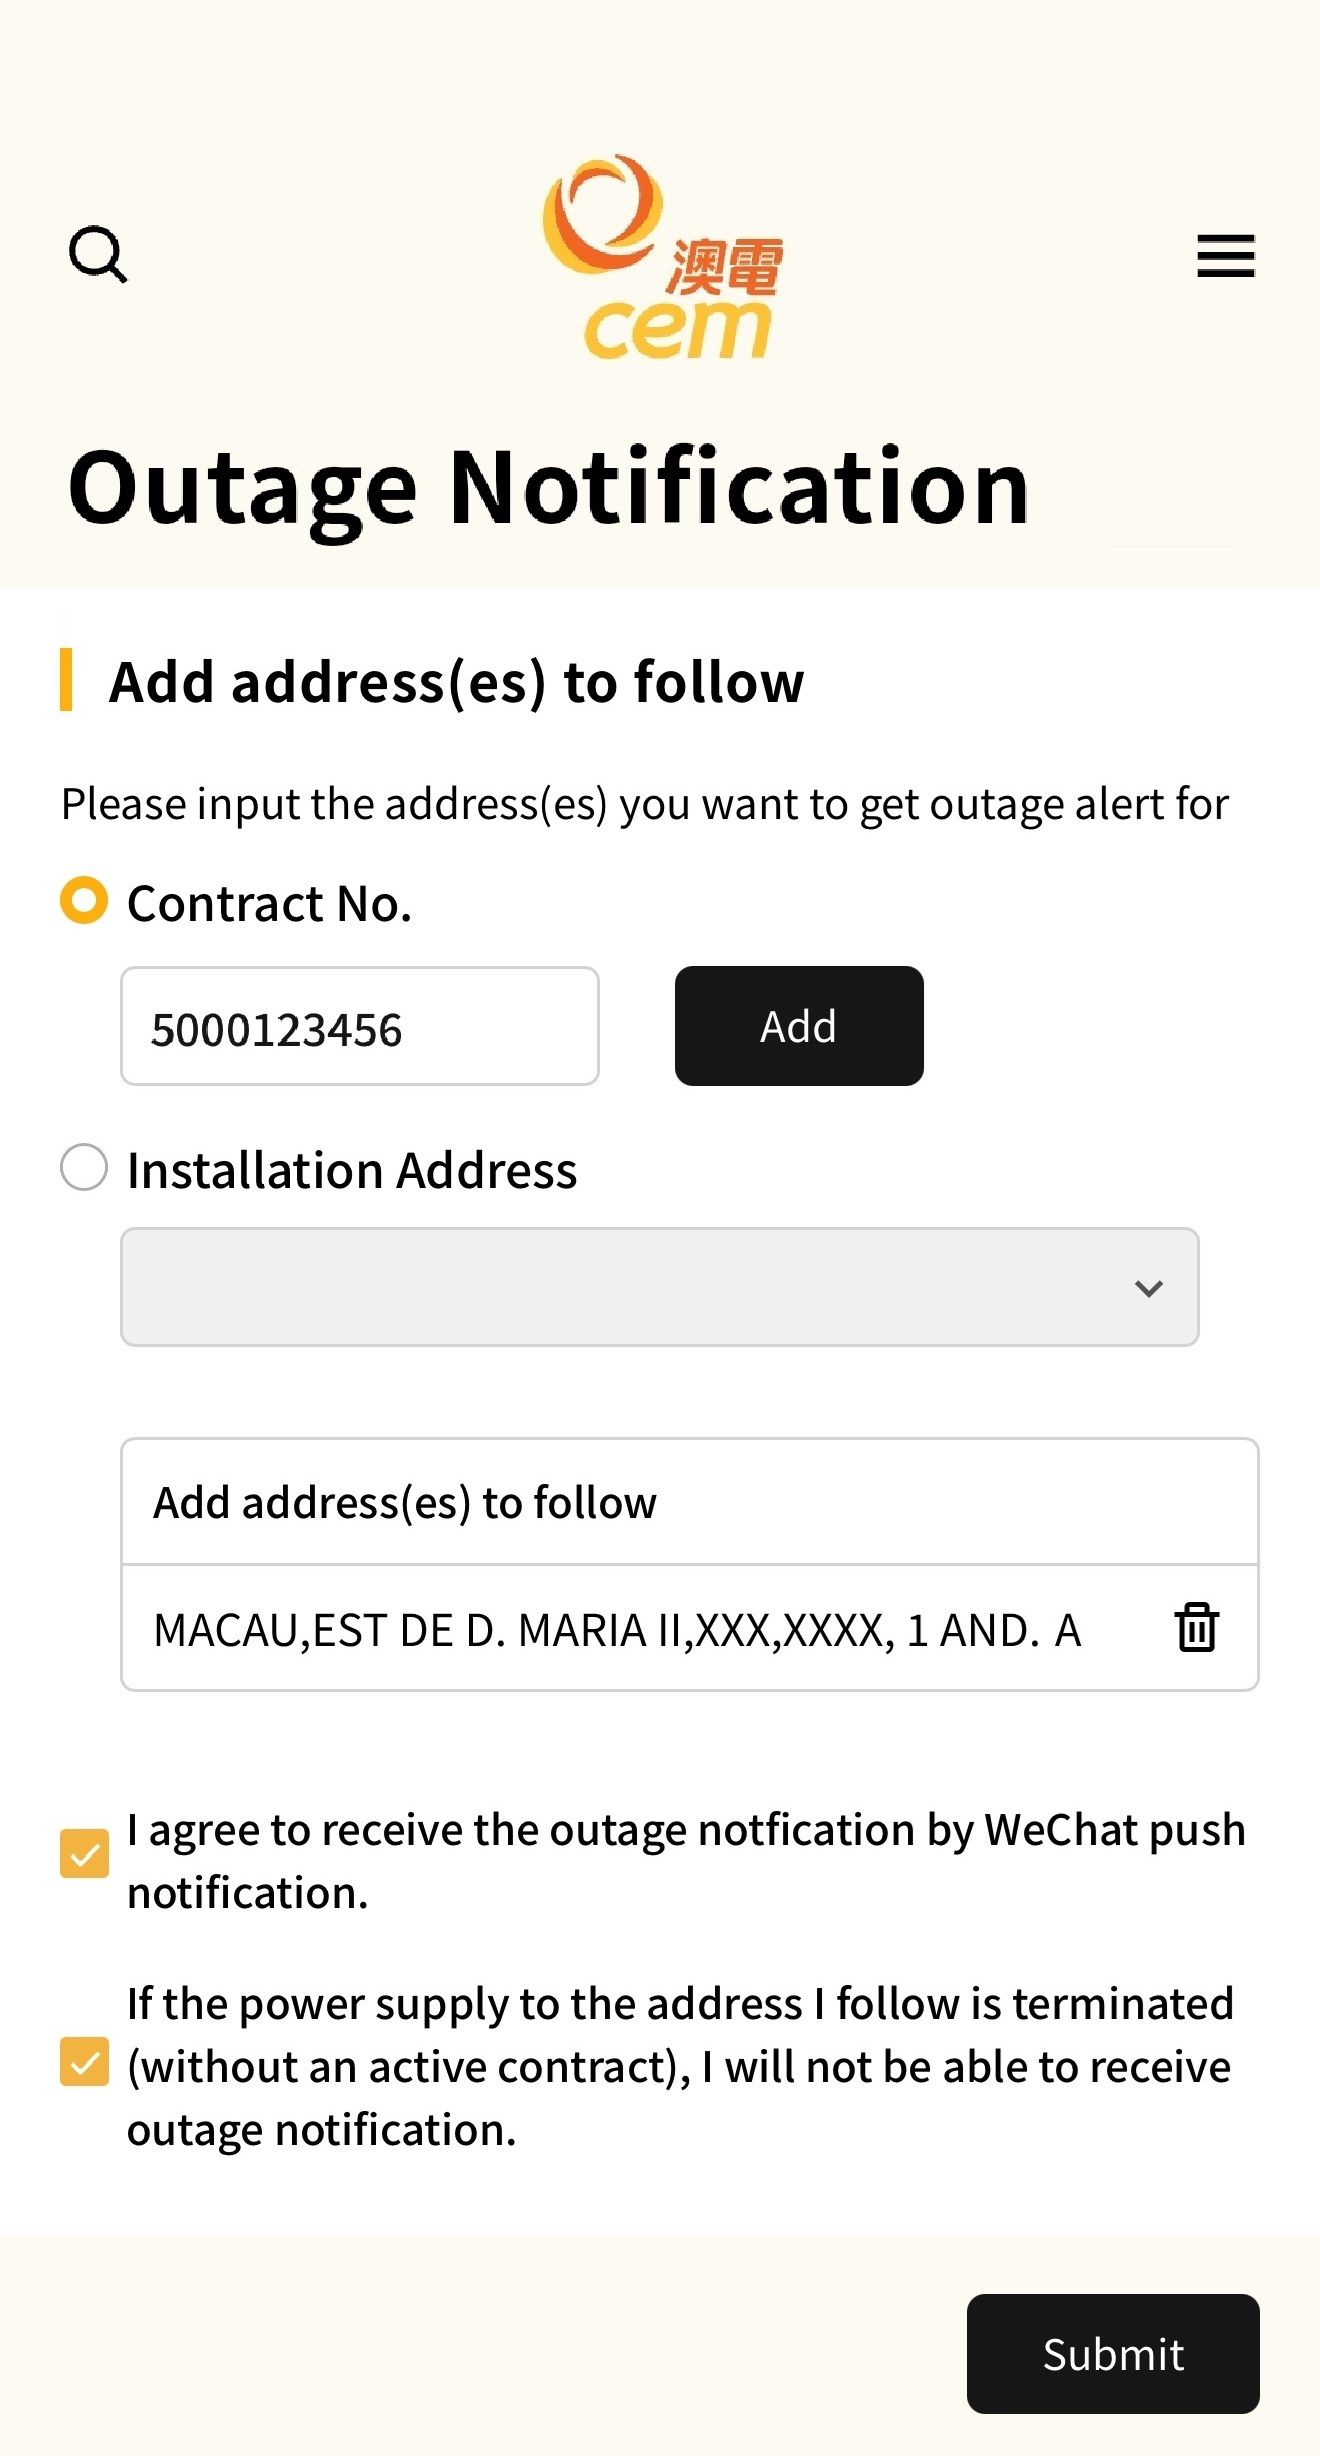This screenshot has height=2456, width=1320.
Task: Uncheck the terminated power supply acknowledgement
Action: click(85, 2062)
